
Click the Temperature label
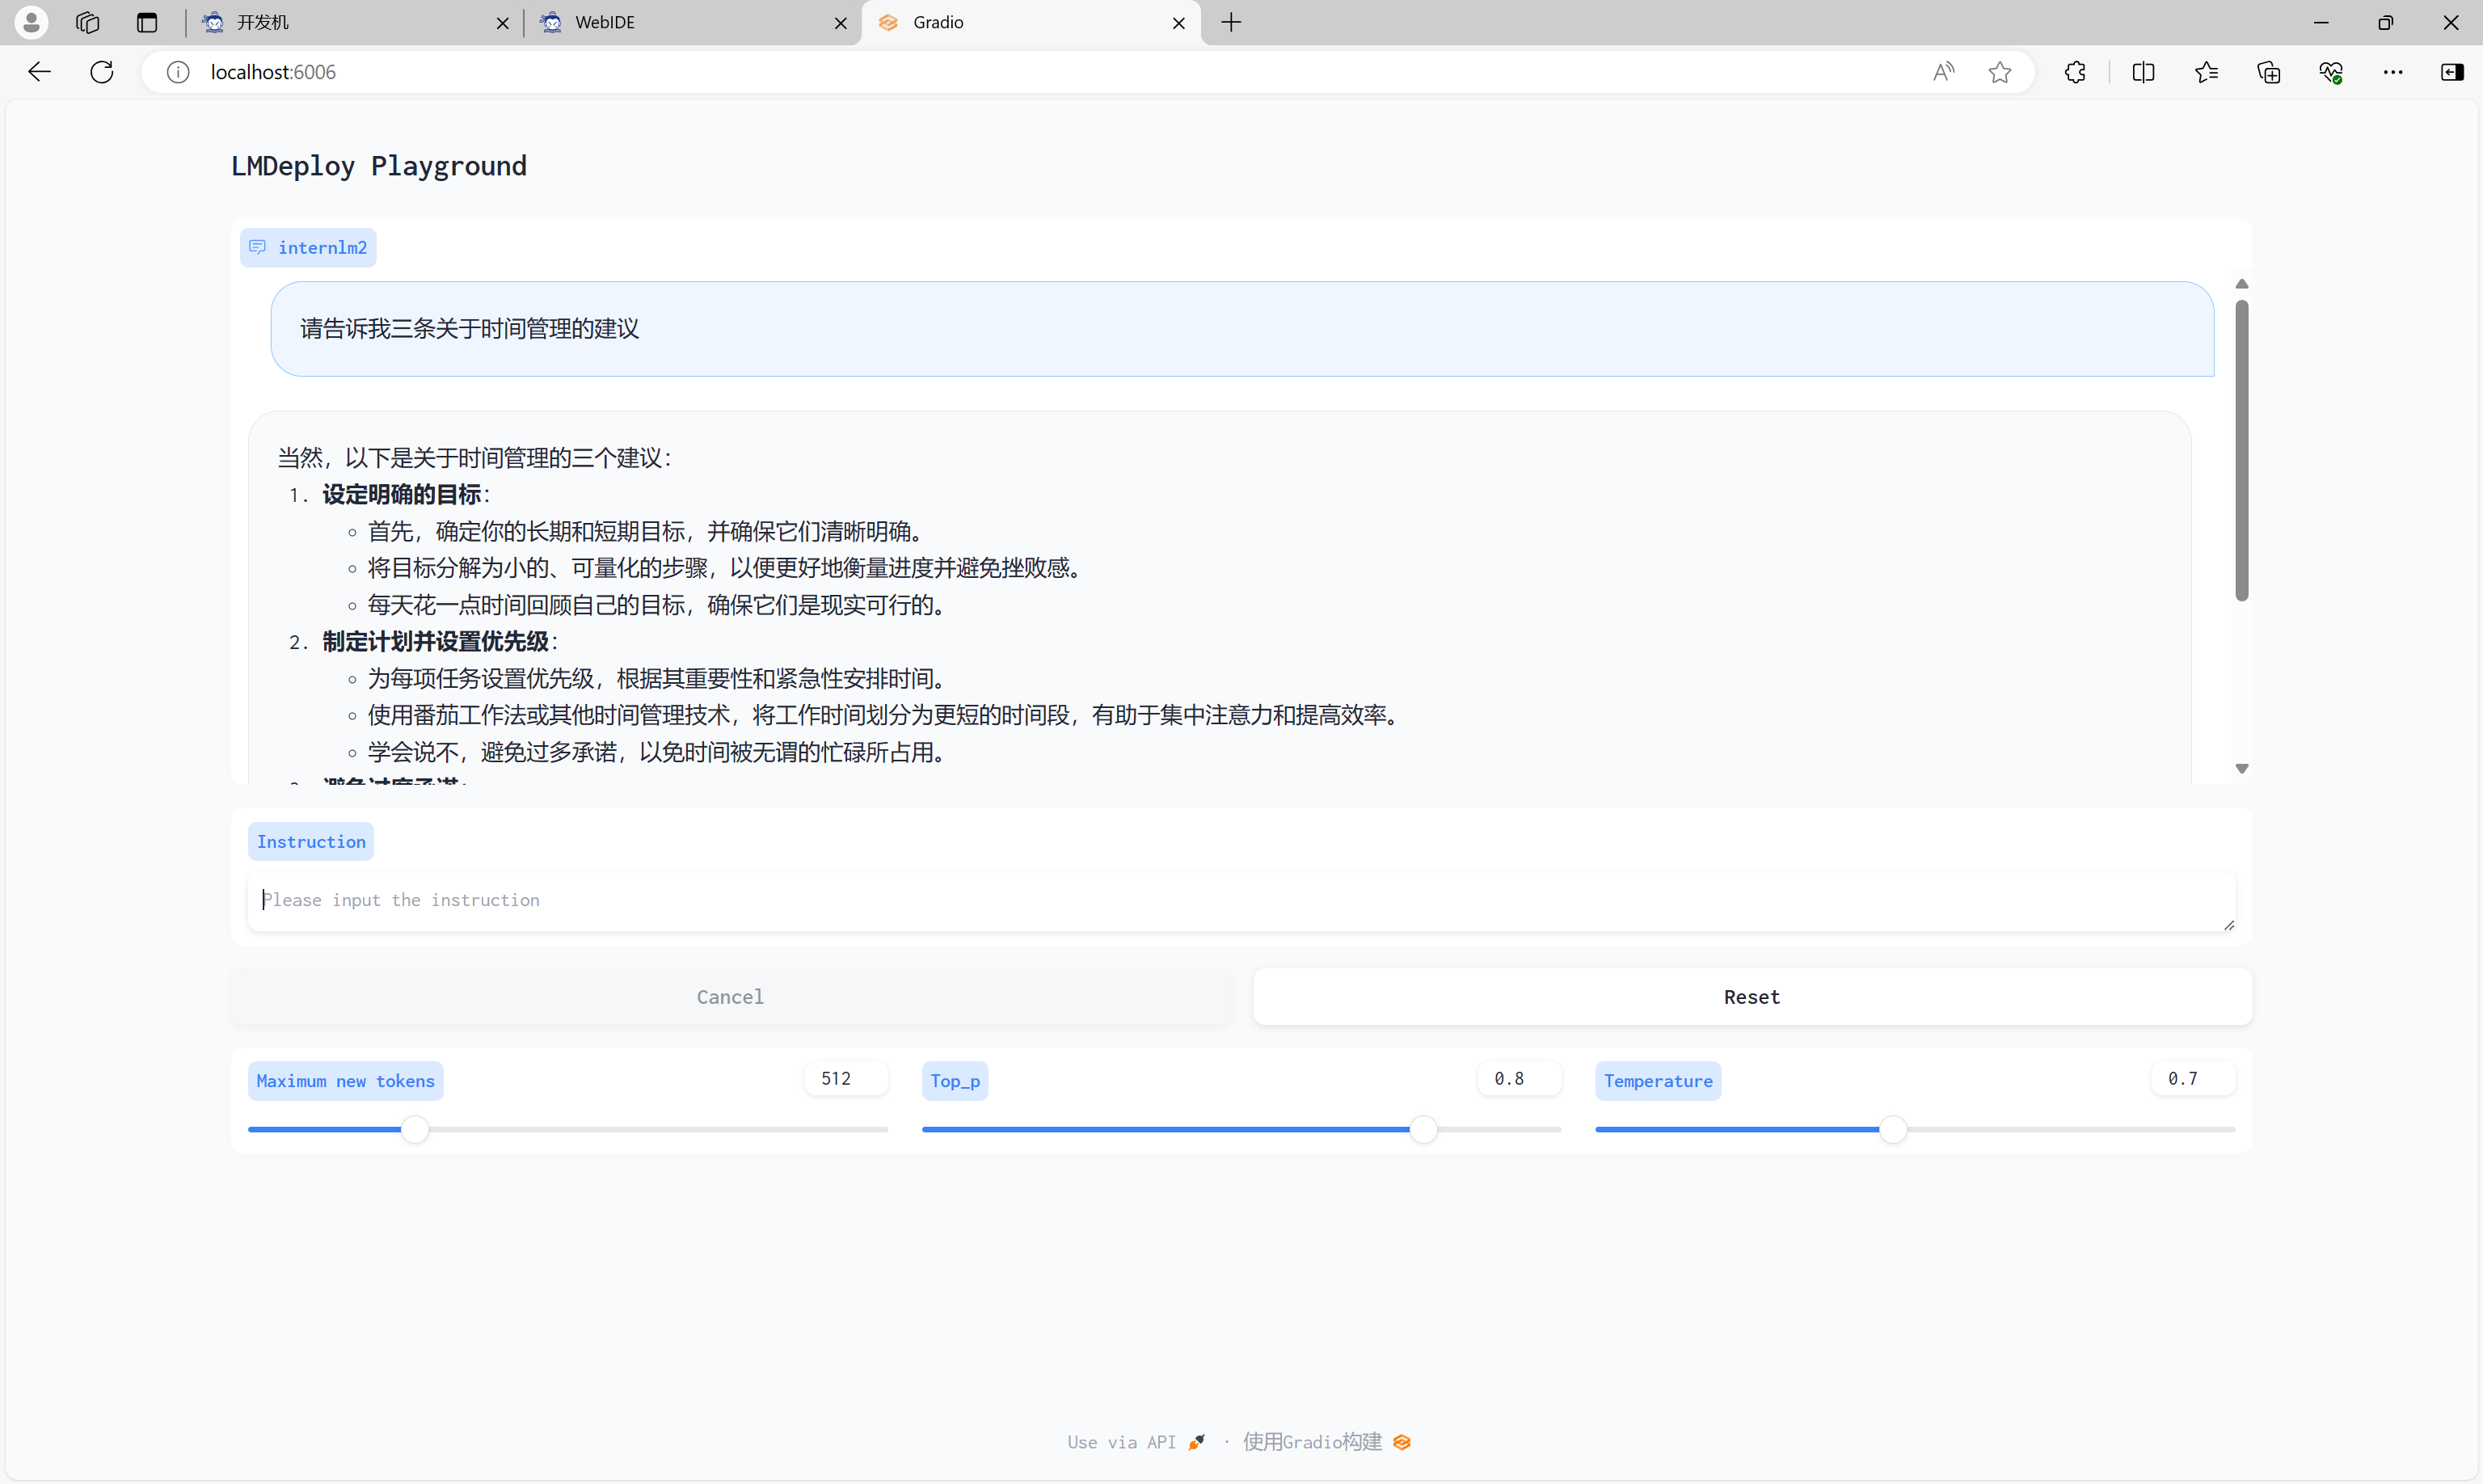(1658, 1081)
